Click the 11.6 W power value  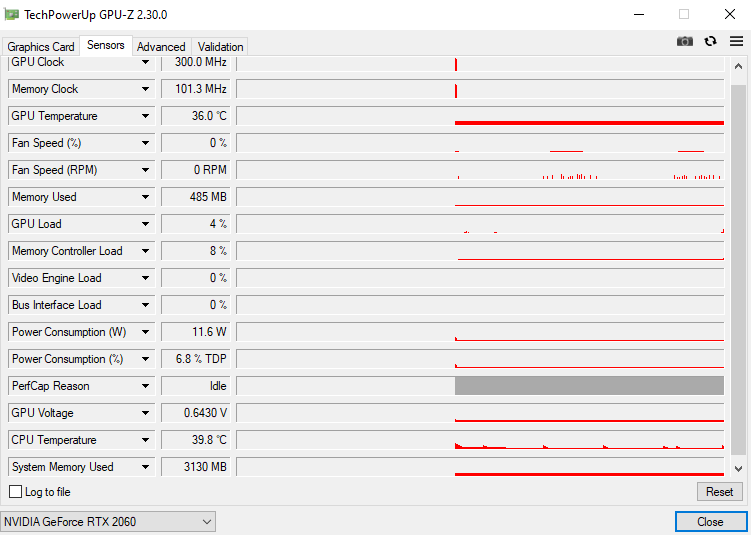point(196,332)
